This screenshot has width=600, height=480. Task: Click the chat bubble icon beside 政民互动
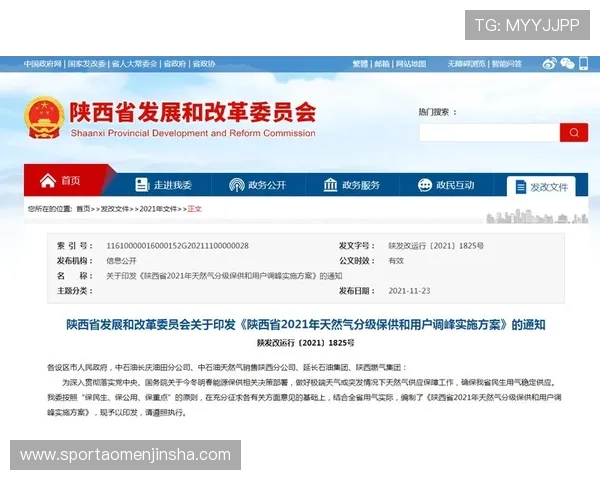pyautogui.click(x=425, y=185)
